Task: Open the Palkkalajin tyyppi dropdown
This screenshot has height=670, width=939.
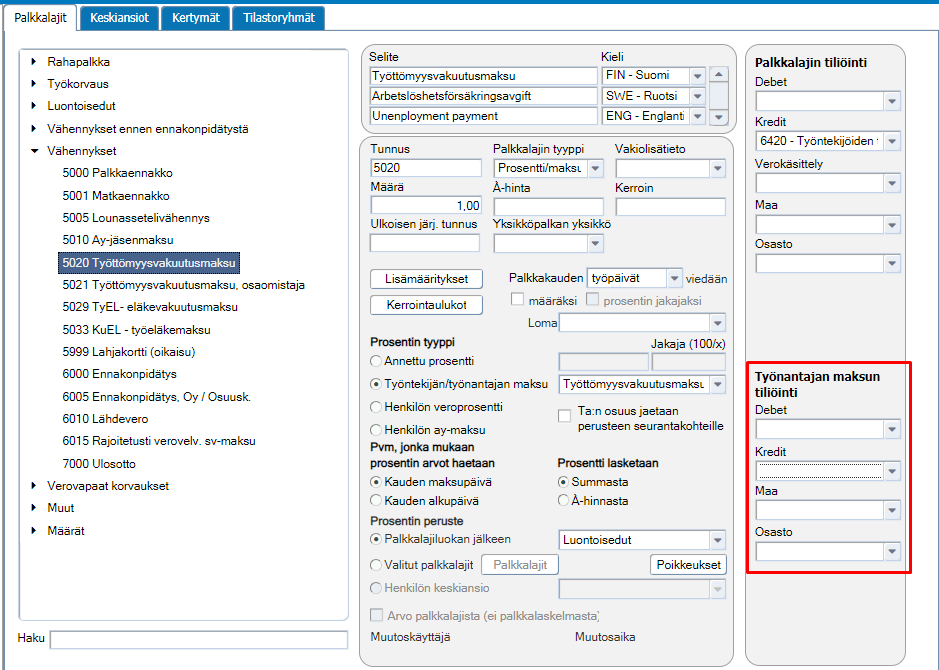Action: [x=595, y=168]
